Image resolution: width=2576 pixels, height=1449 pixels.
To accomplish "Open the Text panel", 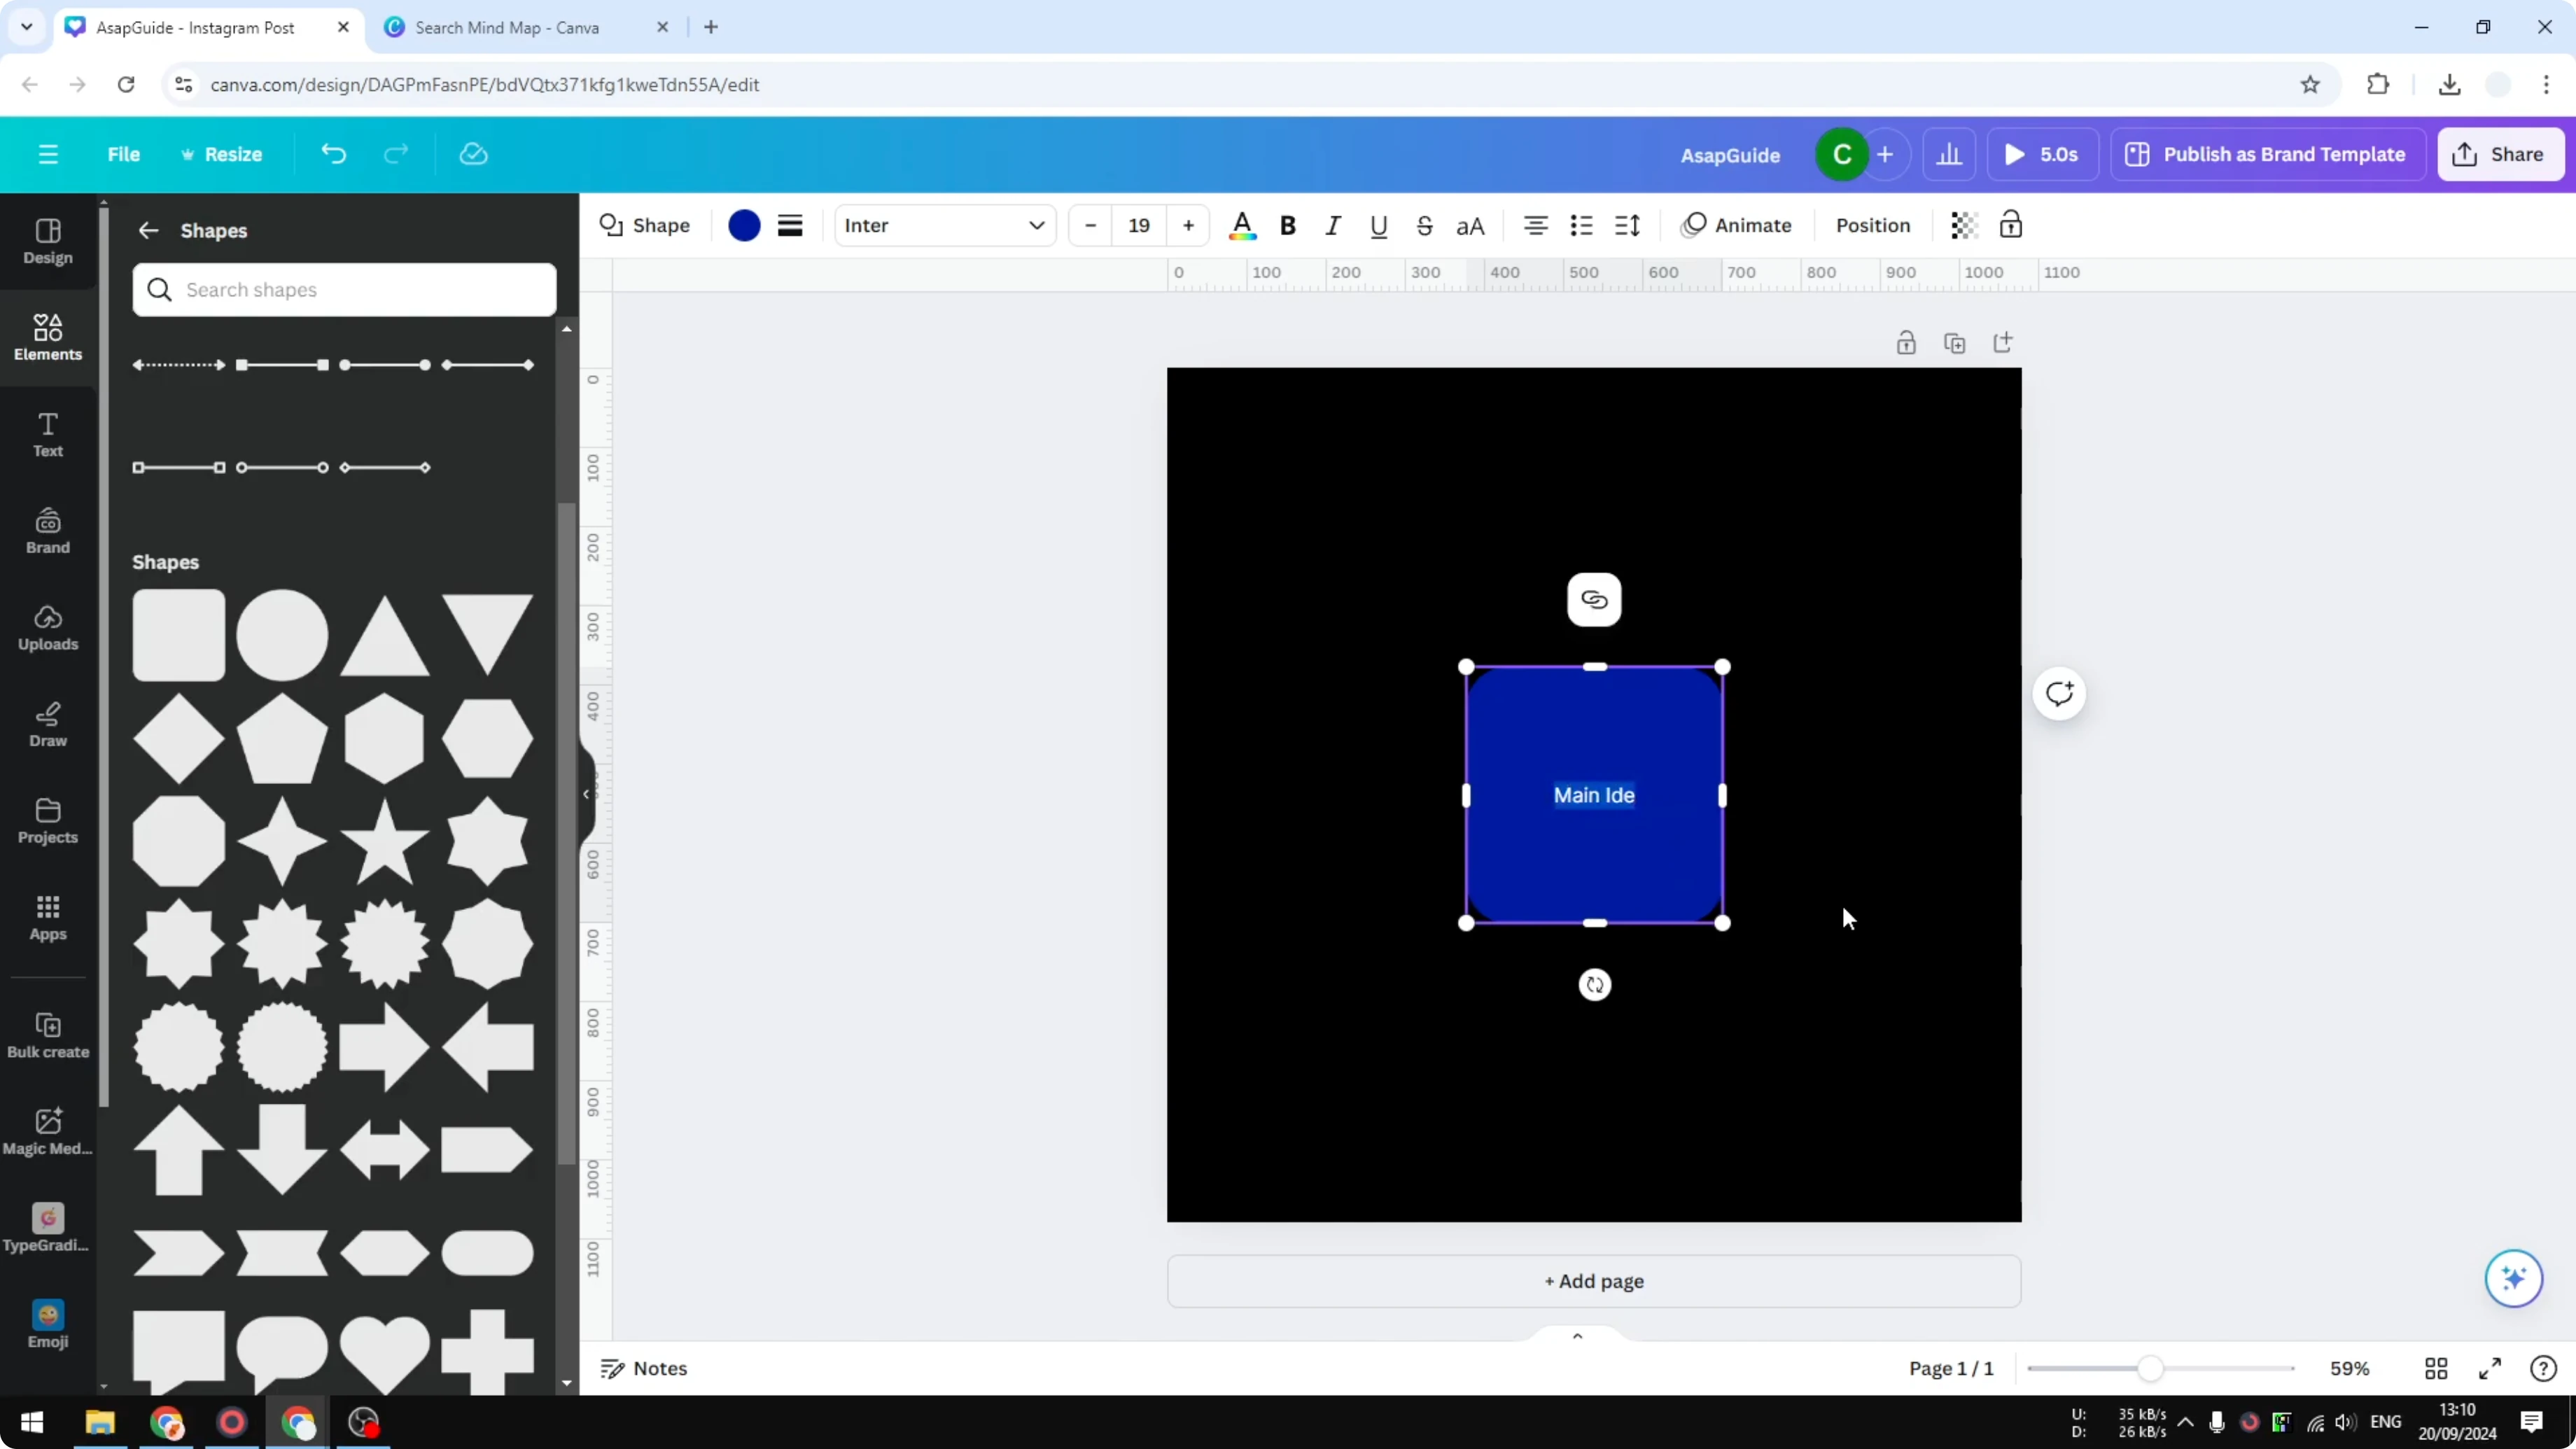I will (48, 434).
